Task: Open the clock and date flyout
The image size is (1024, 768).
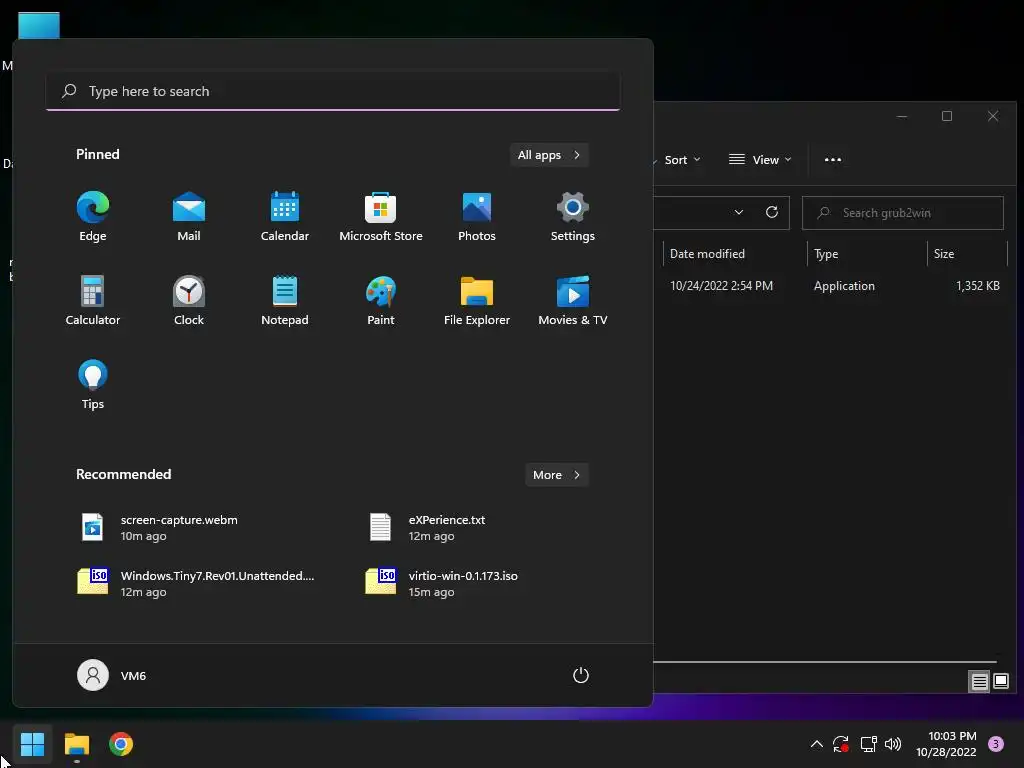Action: pyautogui.click(x=946, y=744)
